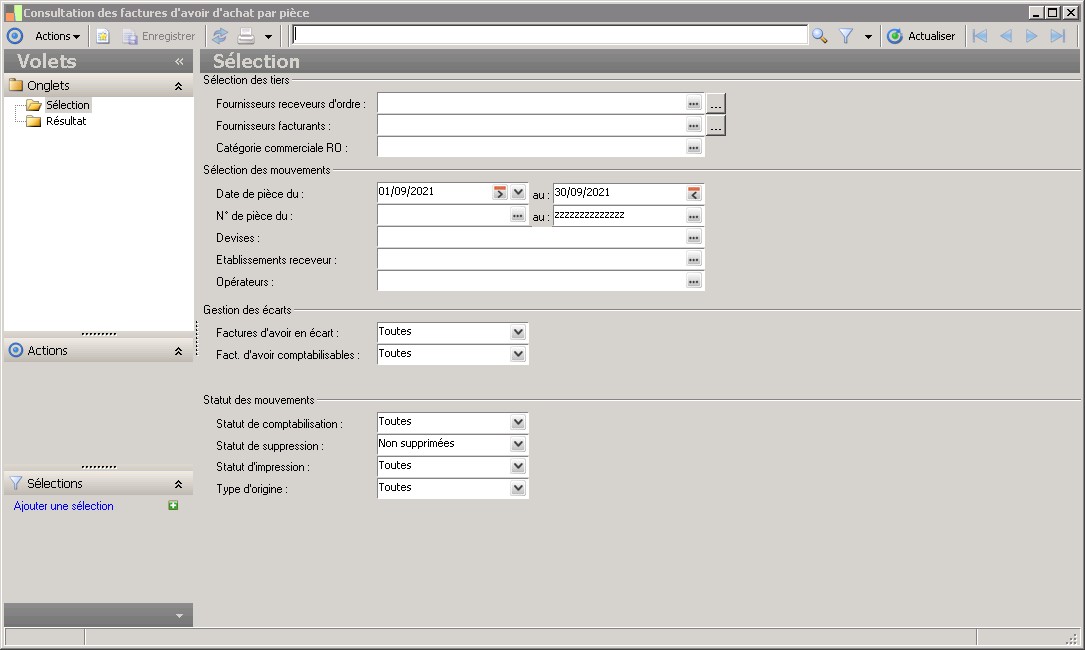Image resolution: width=1085 pixels, height=650 pixels.
Task: Click the Onglets folder icon
Action: coord(16,85)
